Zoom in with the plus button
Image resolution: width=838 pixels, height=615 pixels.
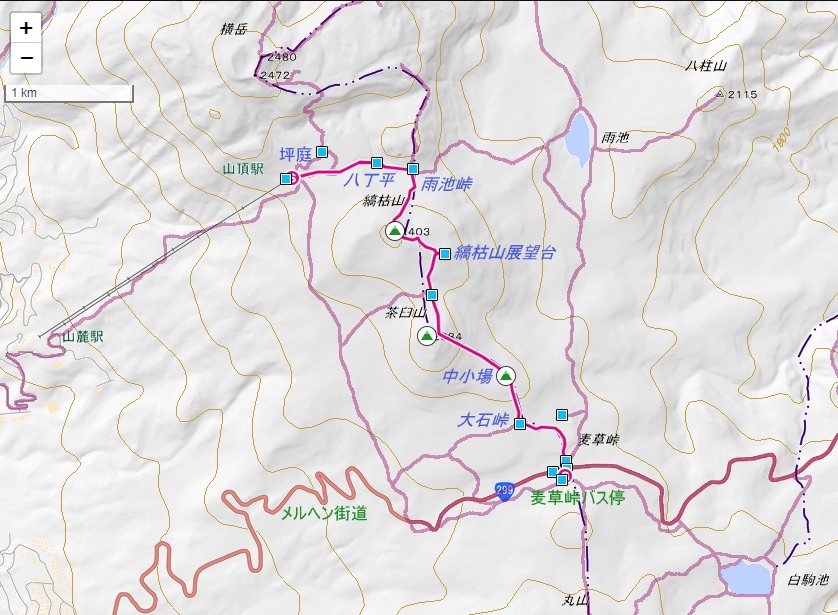[26, 28]
